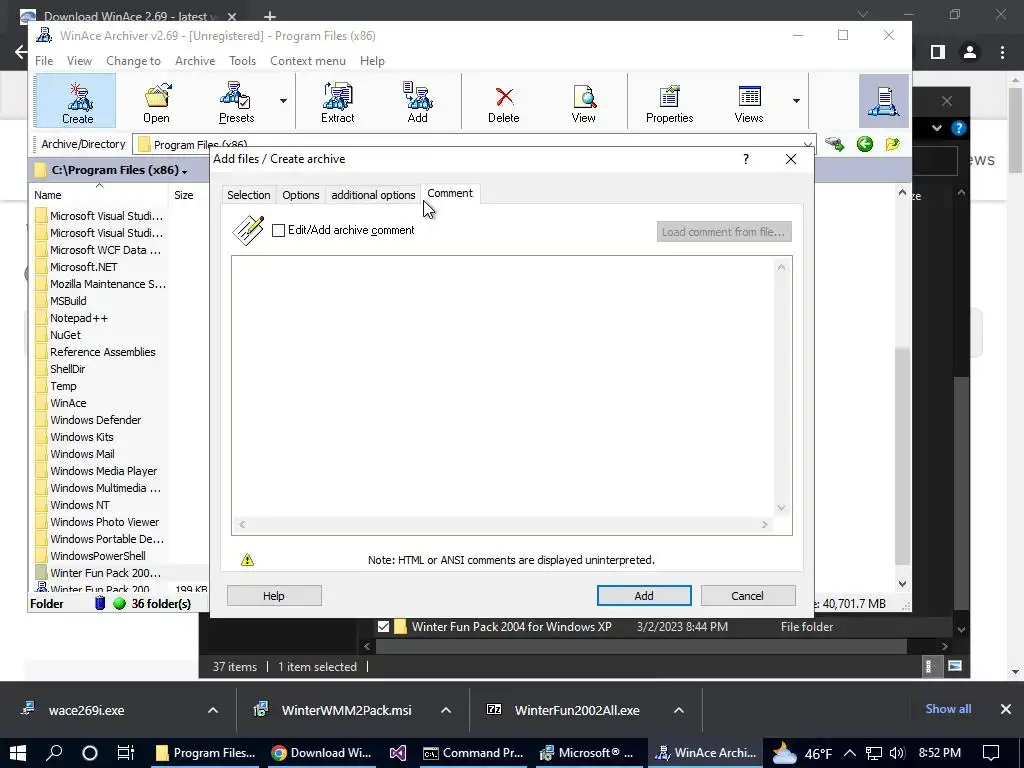Click the Presets toolbar icon

(236, 101)
